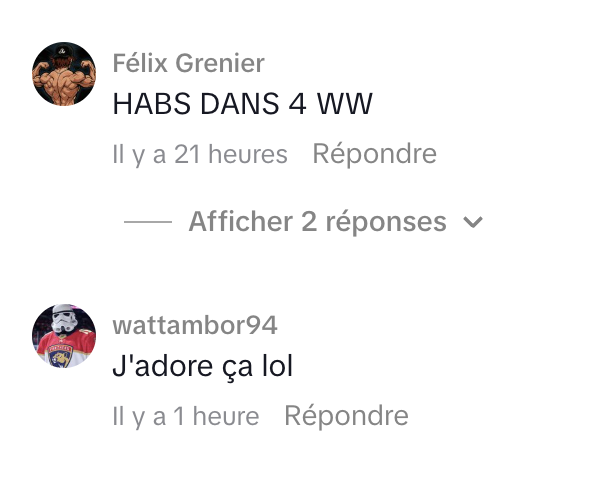Image resolution: width=592 pixels, height=480 pixels.
Task: Reply to the HABS DANS 4 WW comment
Action: point(375,154)
